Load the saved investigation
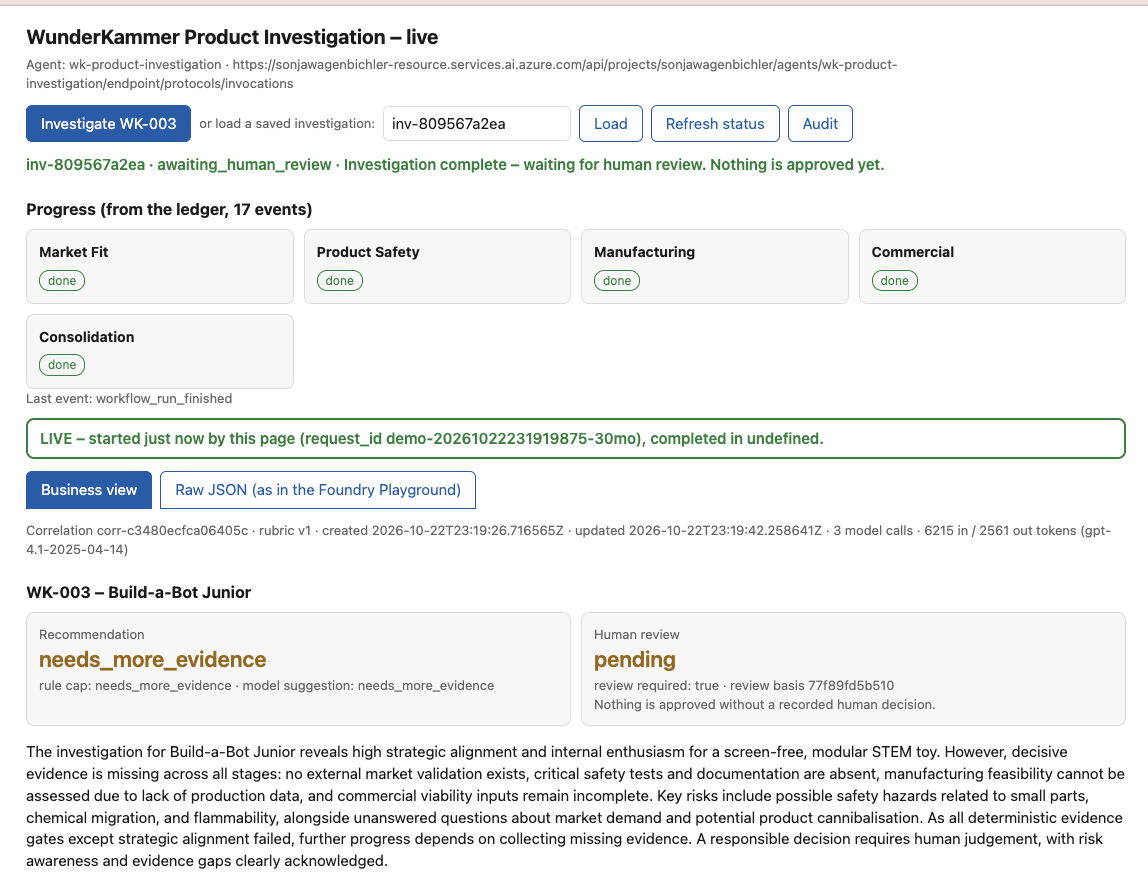1148x884 pixels. (x=611, y=124)
